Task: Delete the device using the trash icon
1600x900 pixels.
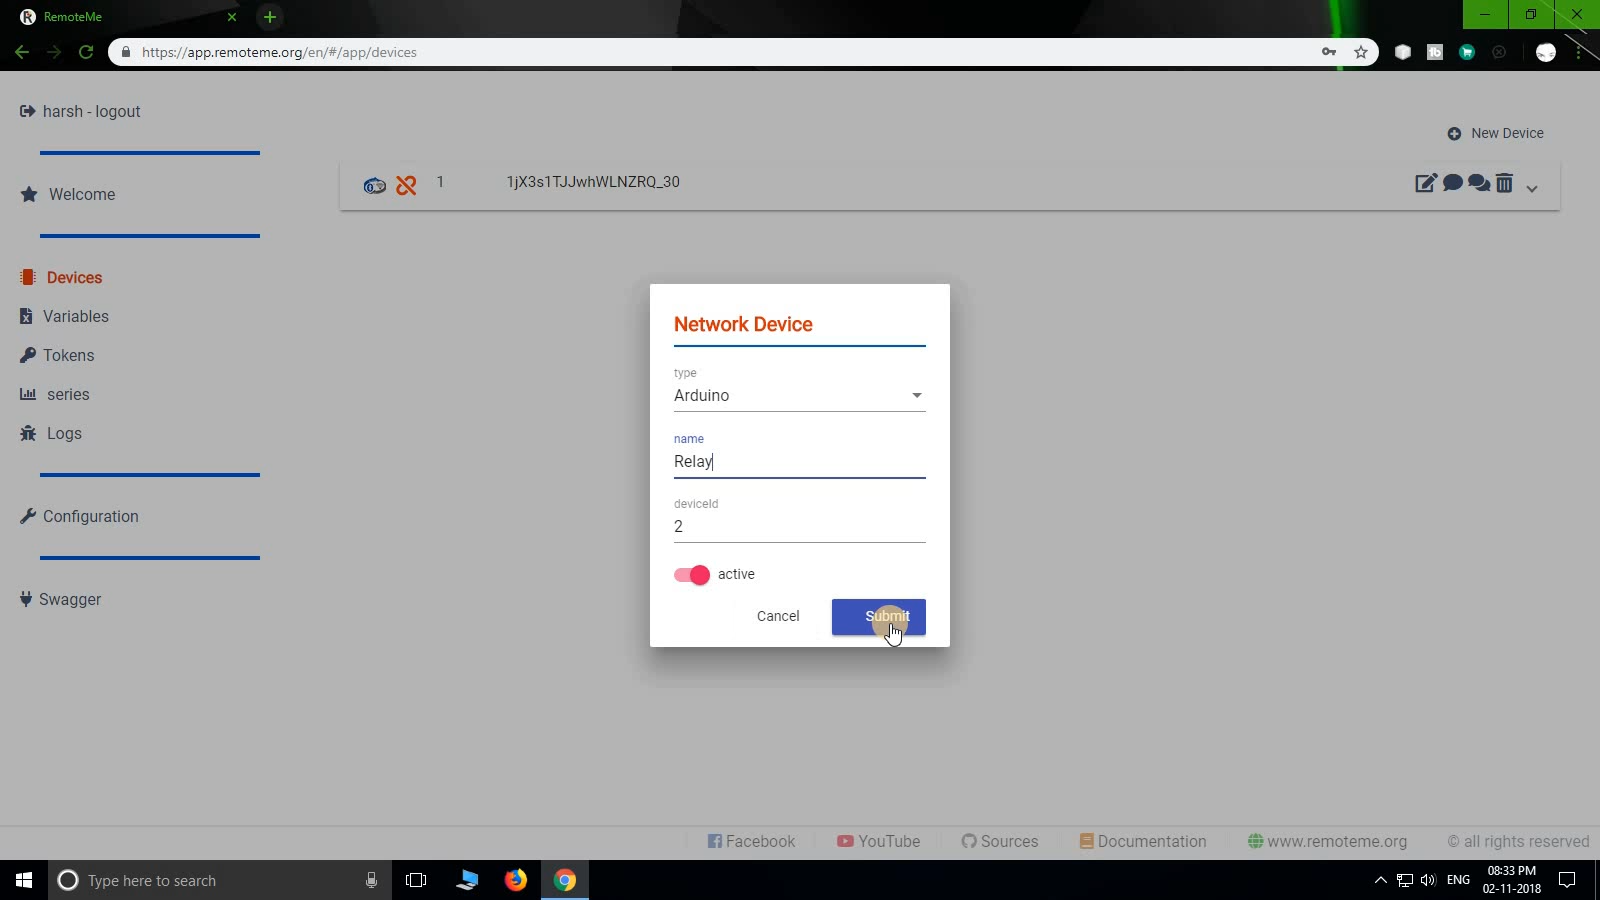Action: pyautogui.click(x=1505, y=184)
